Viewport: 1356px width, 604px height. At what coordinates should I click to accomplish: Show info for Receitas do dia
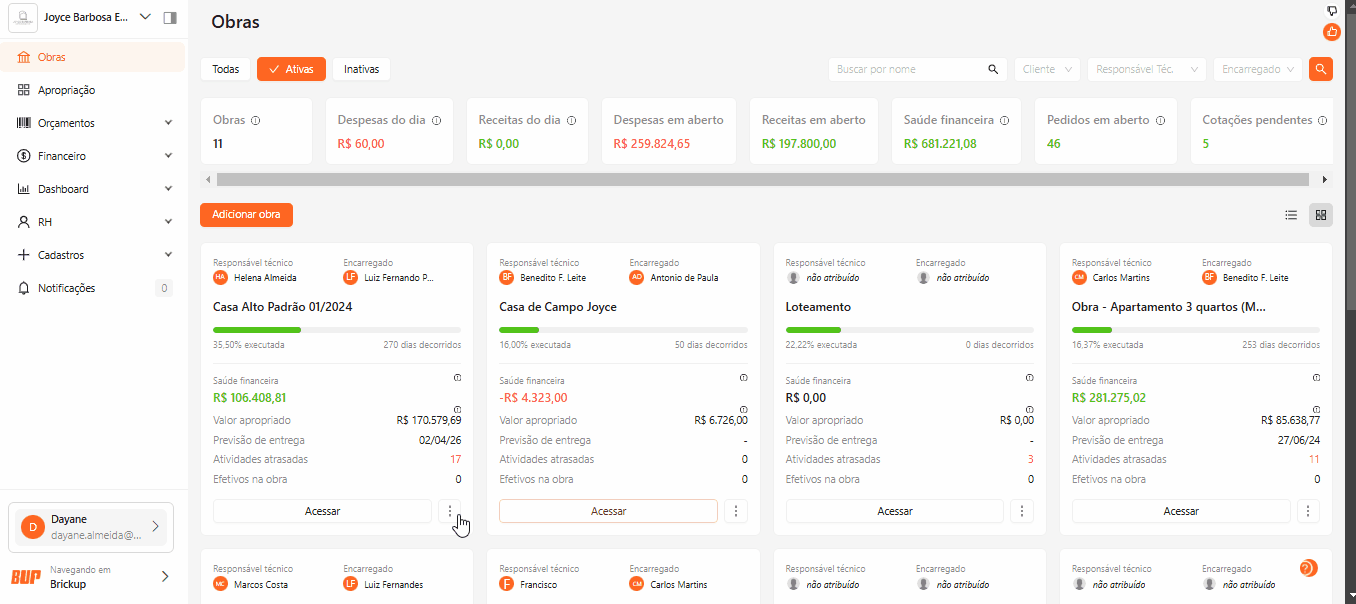pyautogui.click(x=571, y=120)
